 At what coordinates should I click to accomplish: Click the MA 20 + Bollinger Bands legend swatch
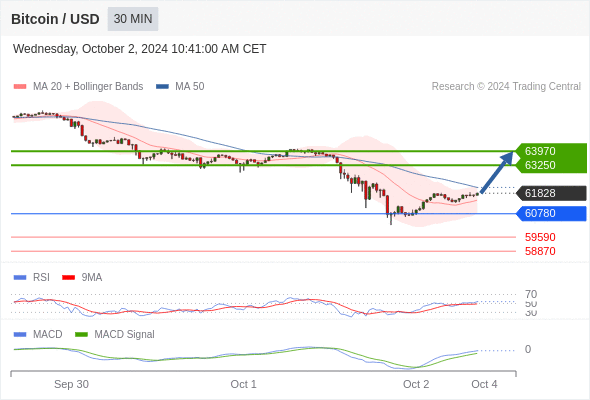pos(20,87)
